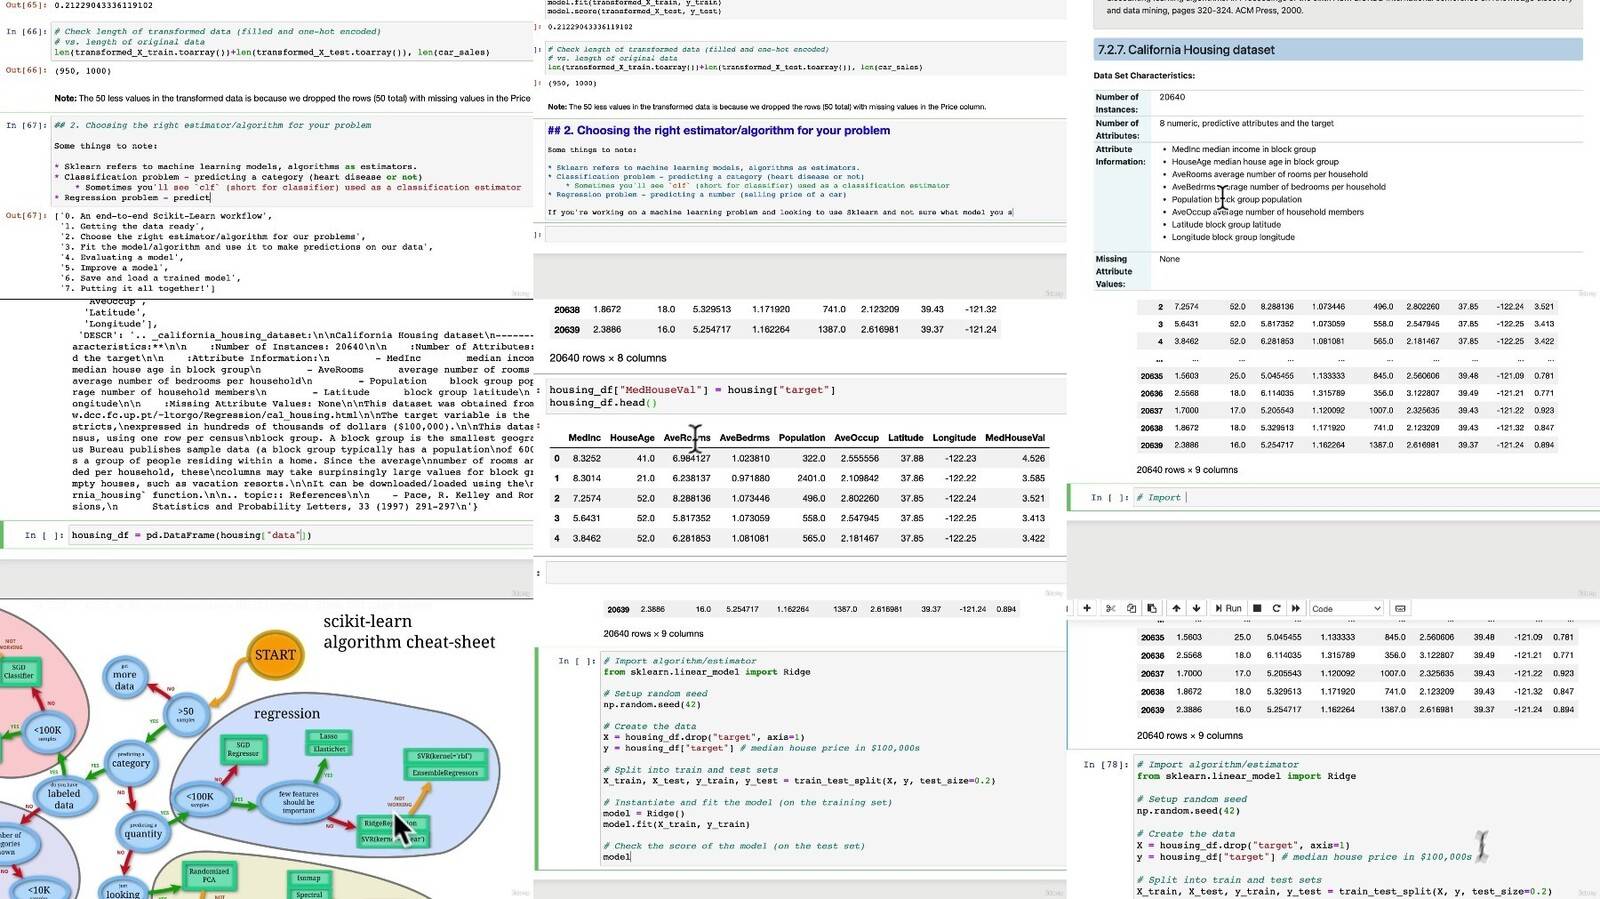Click the '7.2.7. California Housing dataset' heading

pyautogui.click(x=1186, y=49)
